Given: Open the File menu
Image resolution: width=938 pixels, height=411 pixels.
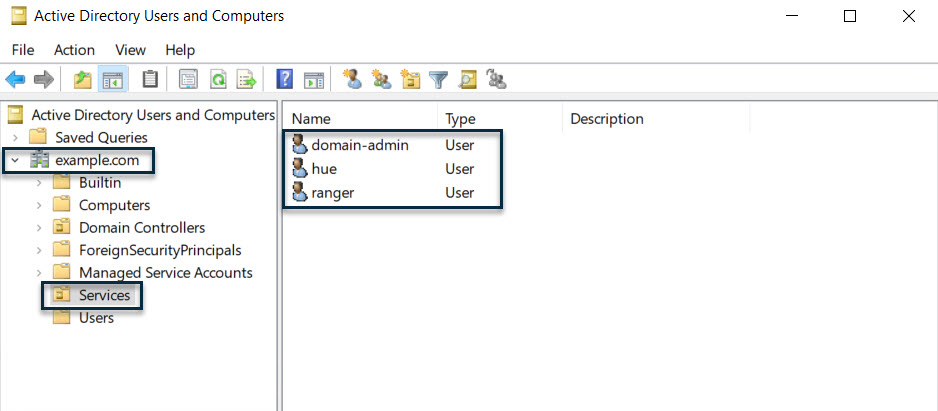Looking at the screenshot, I should tap(23, 50).
